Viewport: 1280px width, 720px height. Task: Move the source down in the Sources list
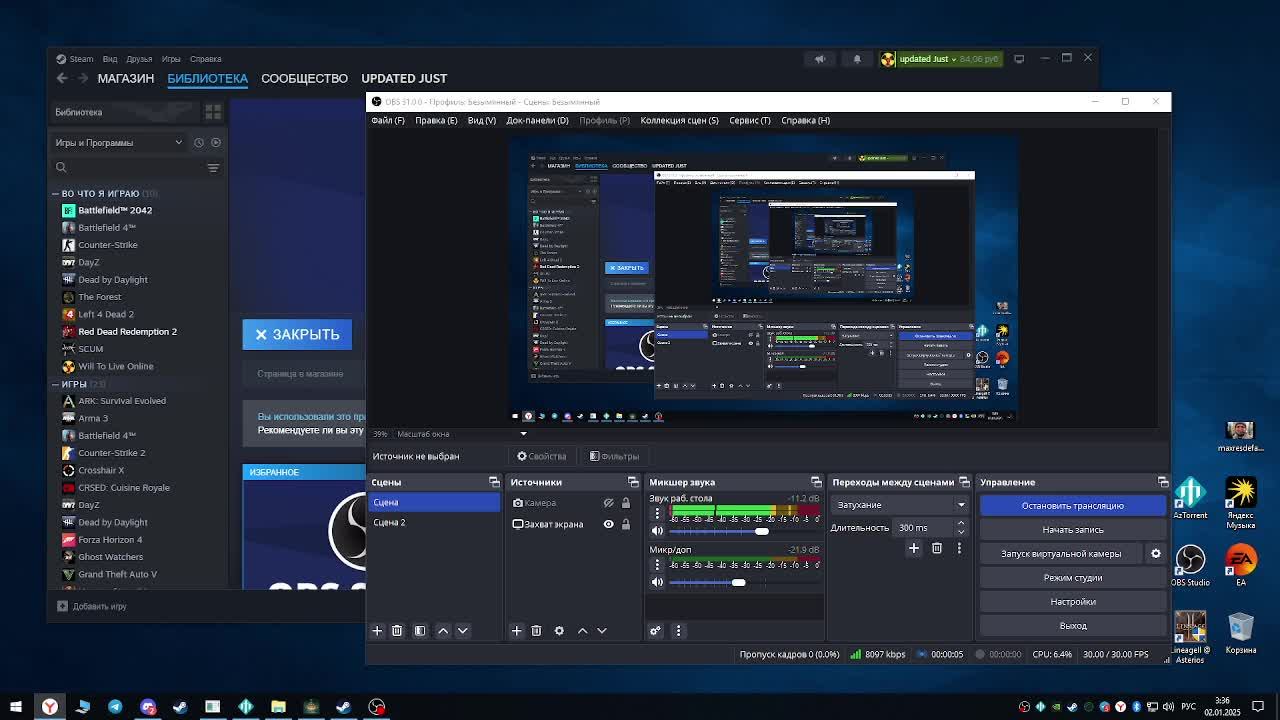tap(602, 631)
